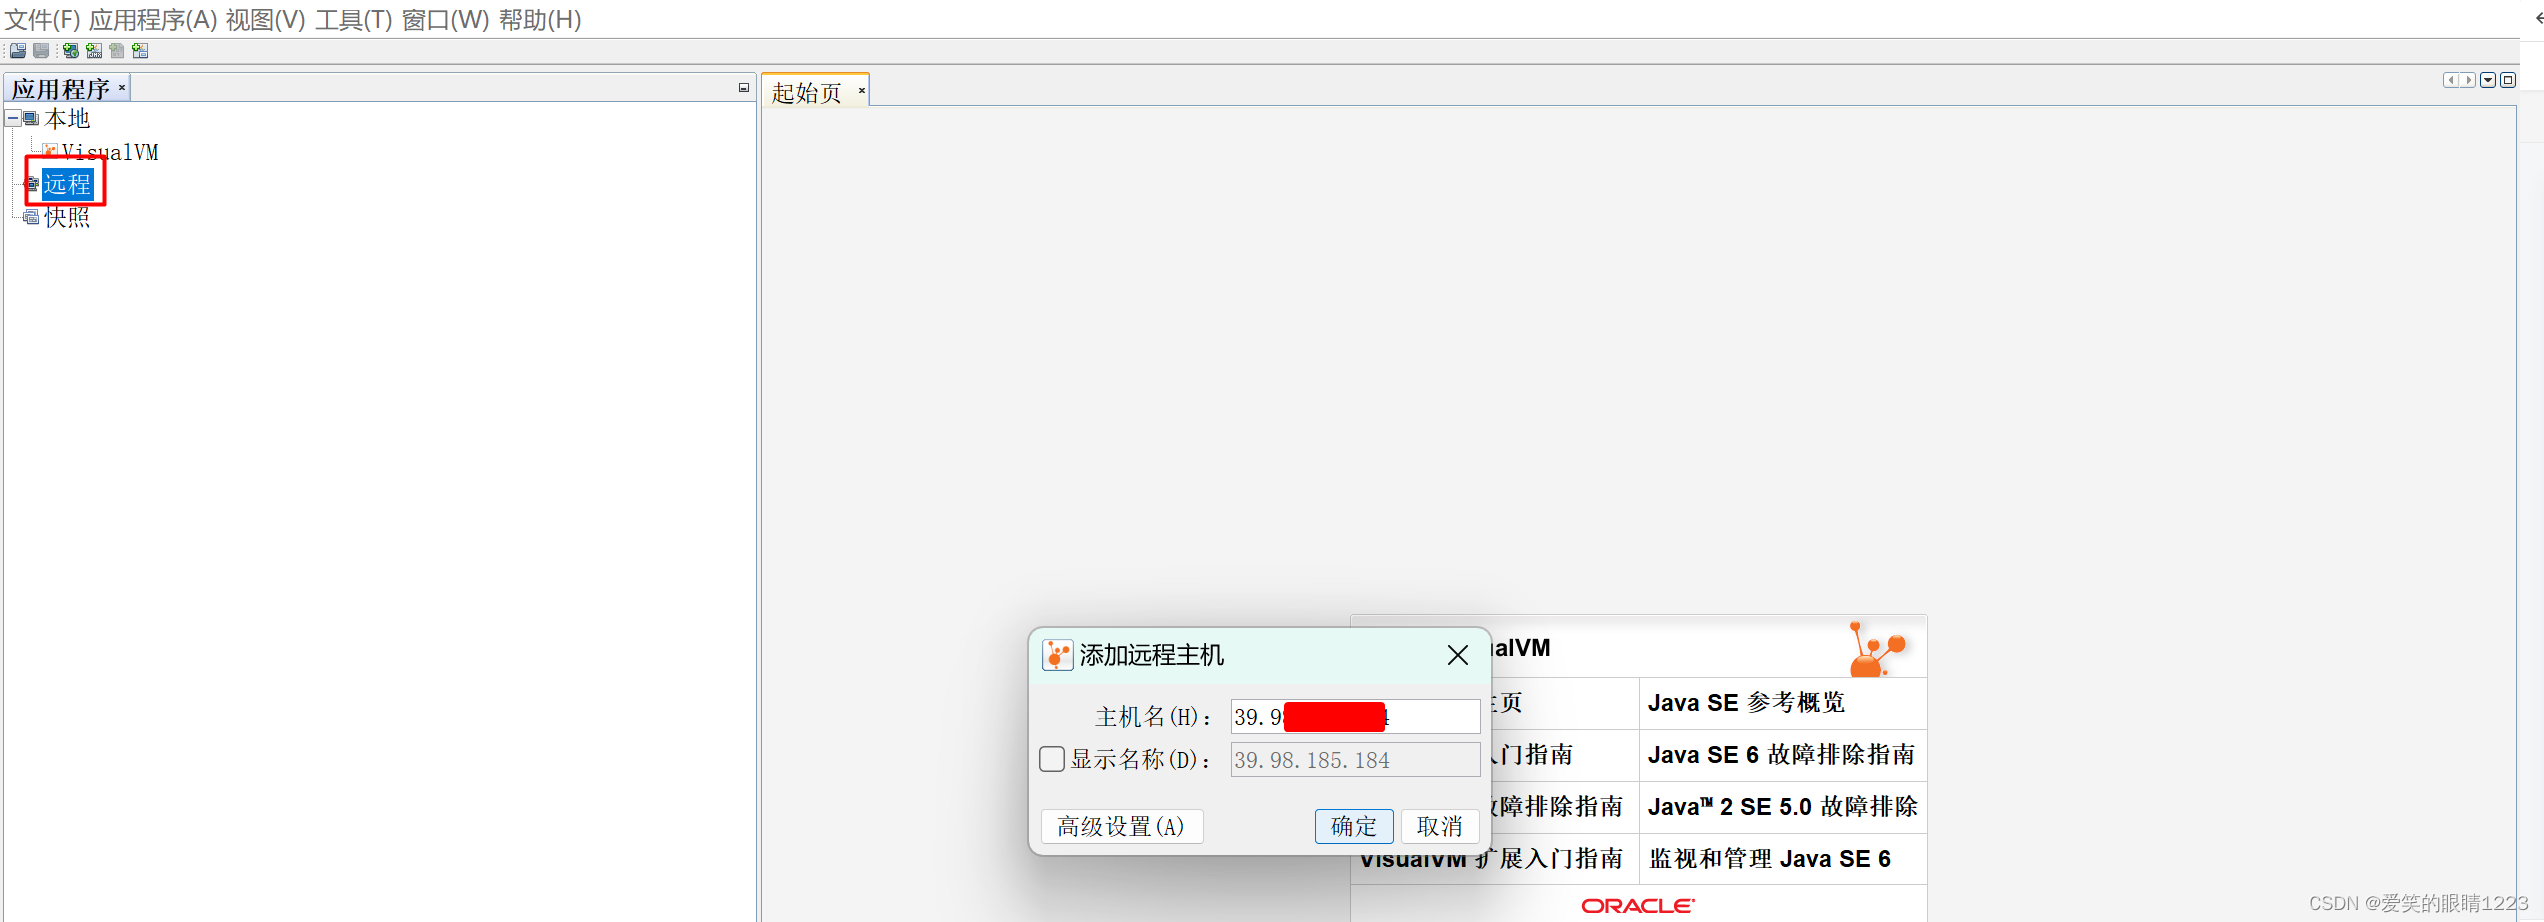Open the Java SE 参考概览 link
Image resolution: width=2544 pixels, height=922 pixels.
[1746, 703]
